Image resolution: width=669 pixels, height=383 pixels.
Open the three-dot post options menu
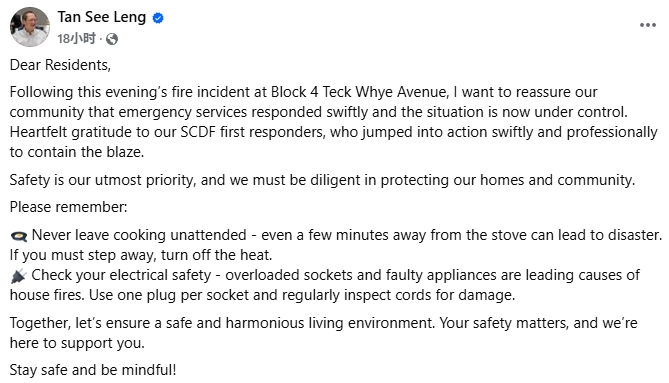pyautogui.click(x=648, y=25)
